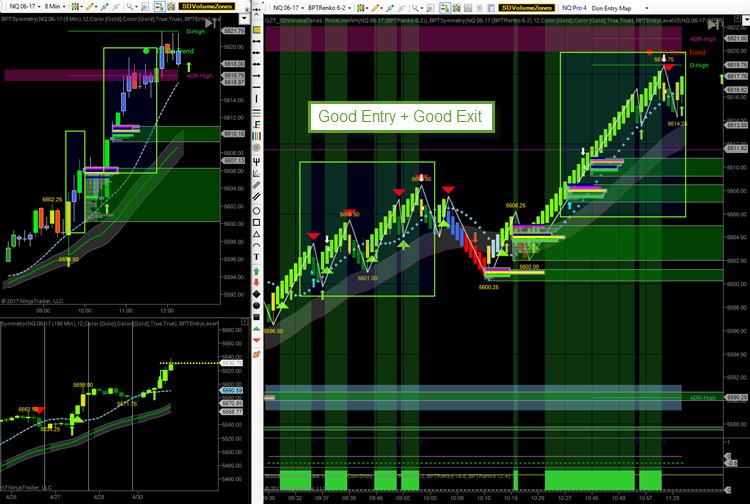Image resolution: width=750 pixels, height=504 pixels.
Task: Toggle the chart trader icon in left toolbar
Action: tap(159, 7)
